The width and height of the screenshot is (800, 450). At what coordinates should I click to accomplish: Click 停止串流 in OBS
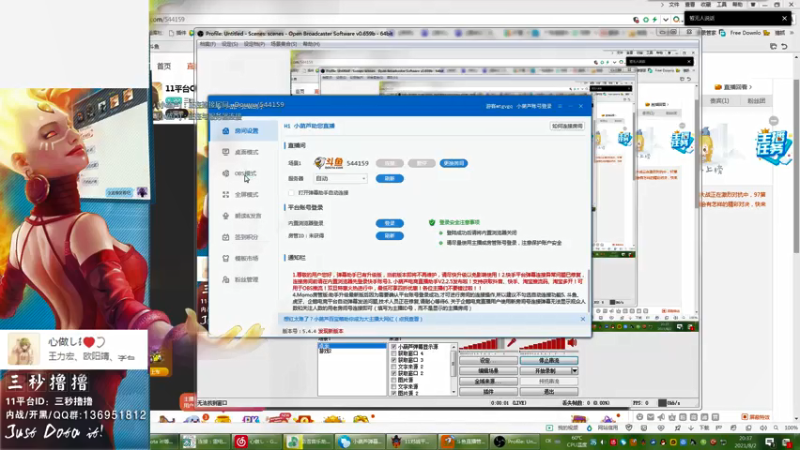(x=548, y=361)
